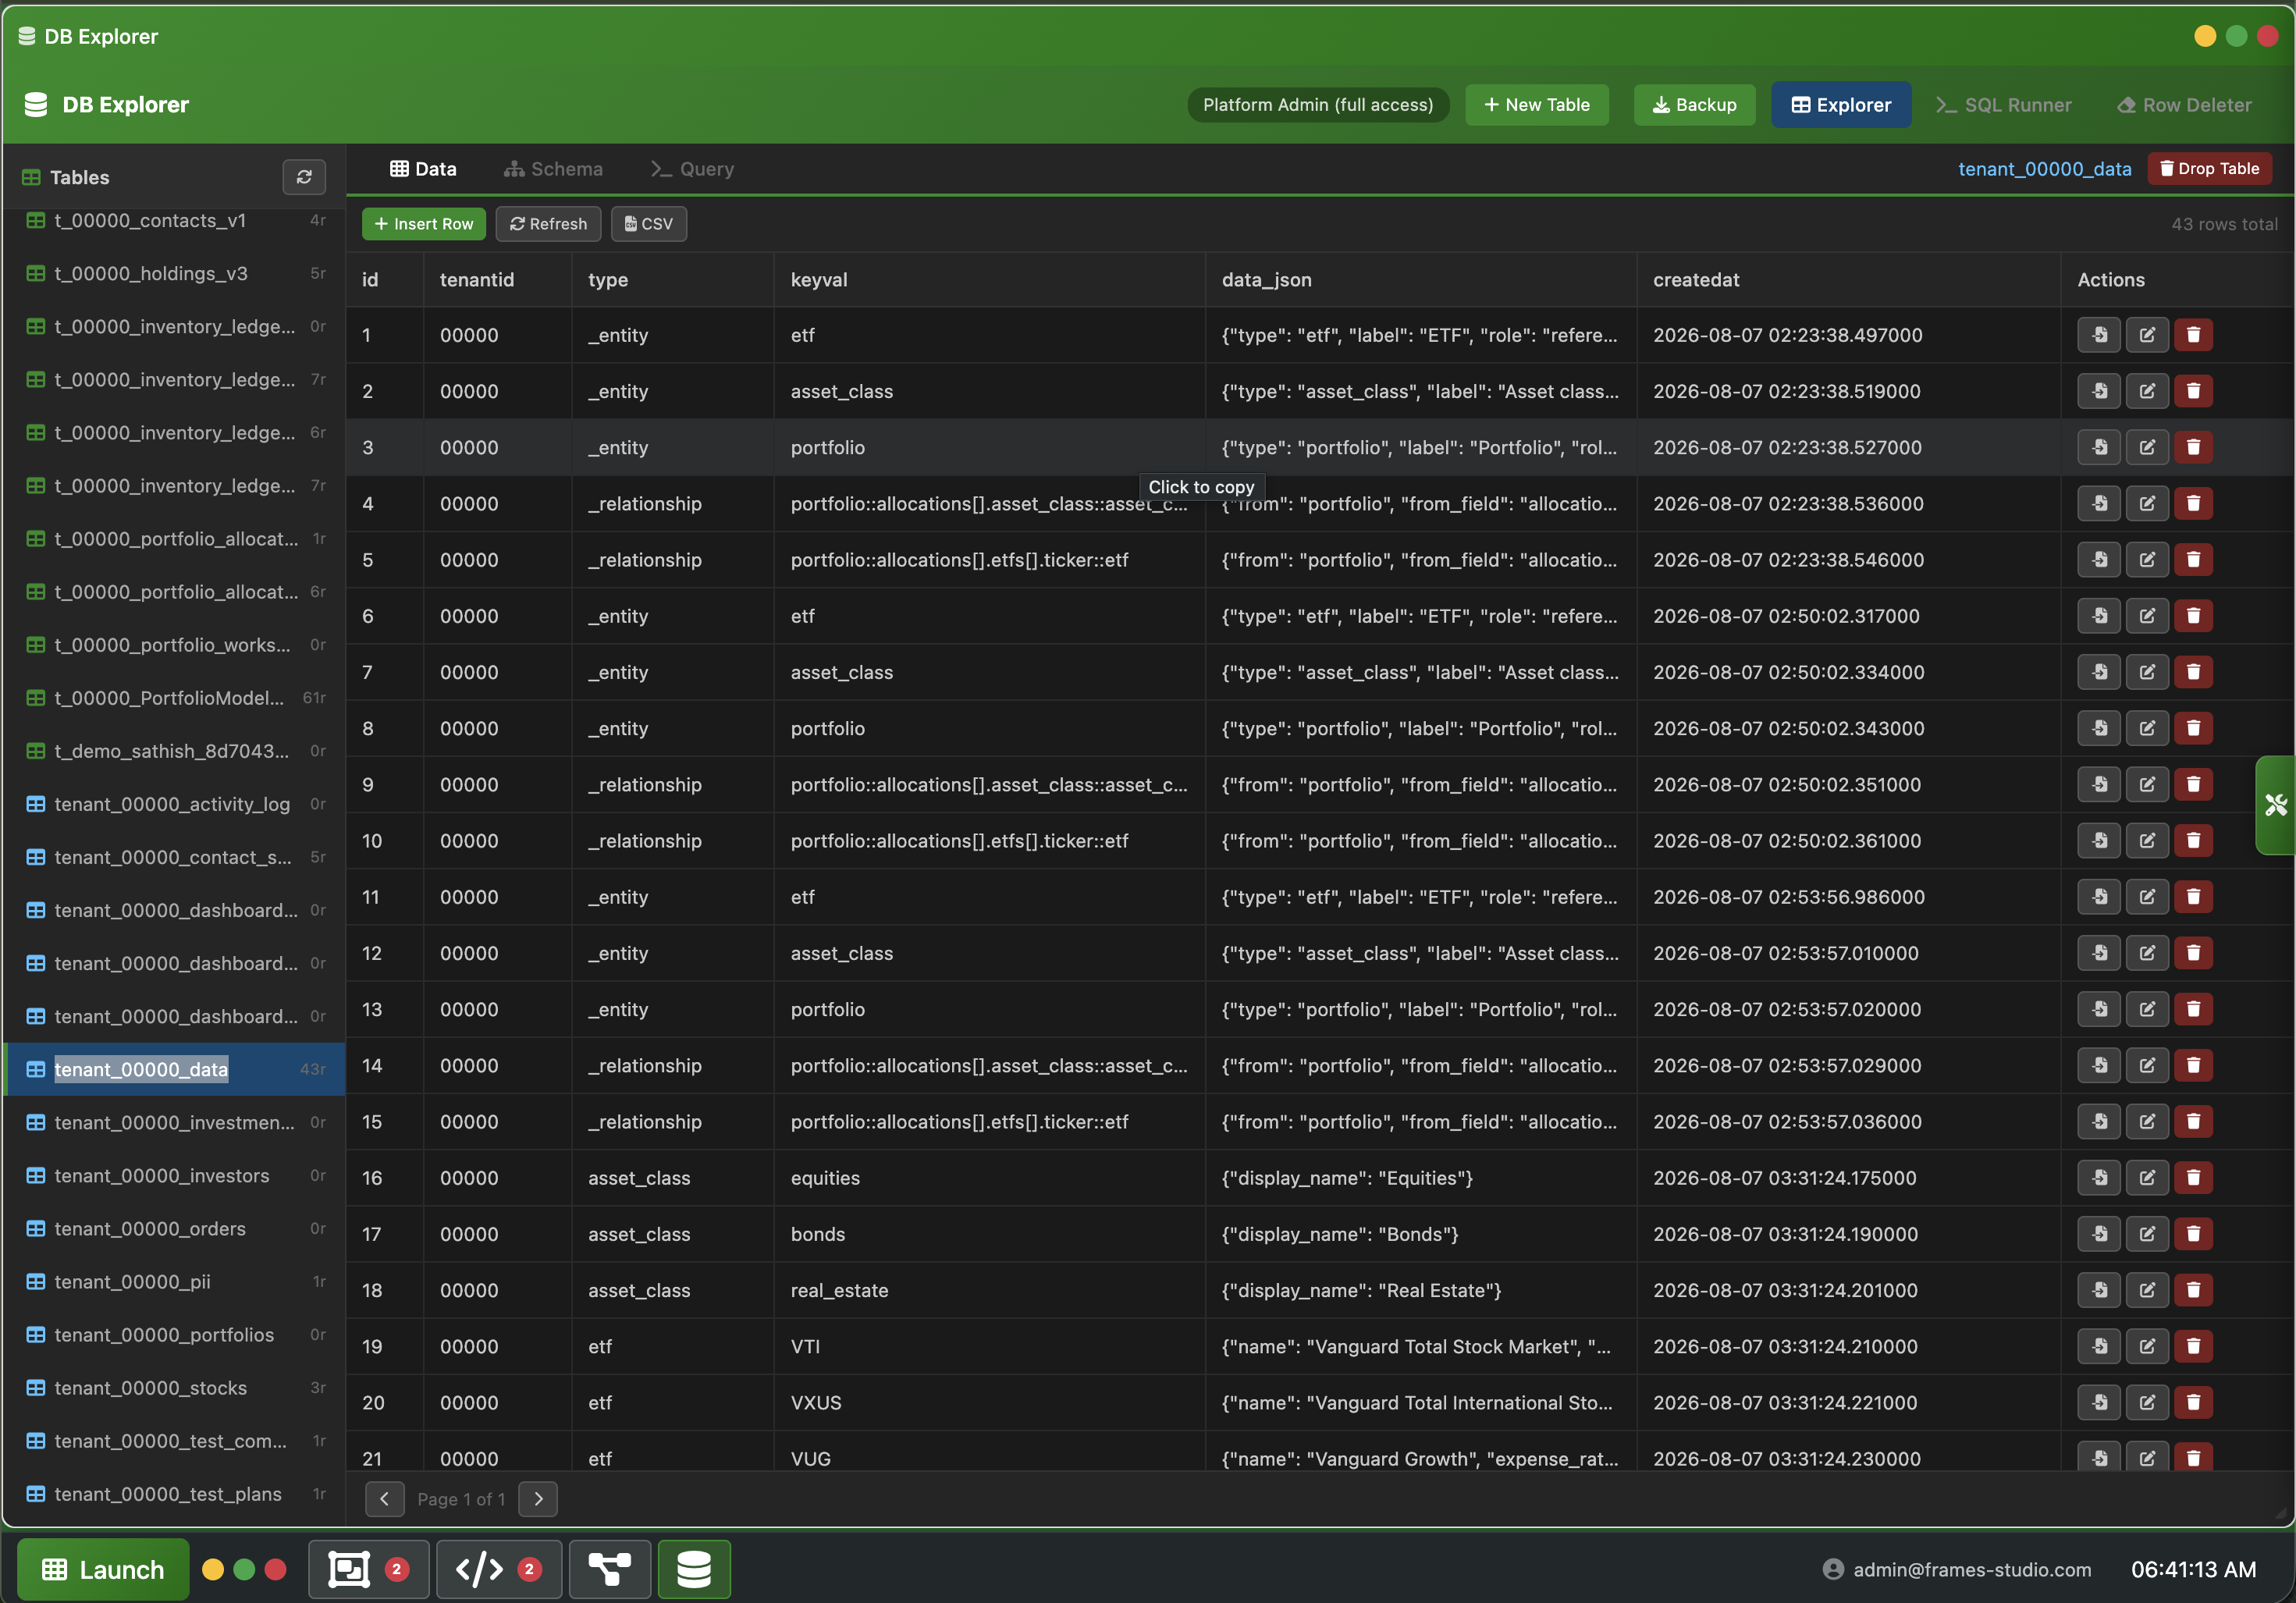Edit the VTI row with pencil icon

click(2146, 1346)
